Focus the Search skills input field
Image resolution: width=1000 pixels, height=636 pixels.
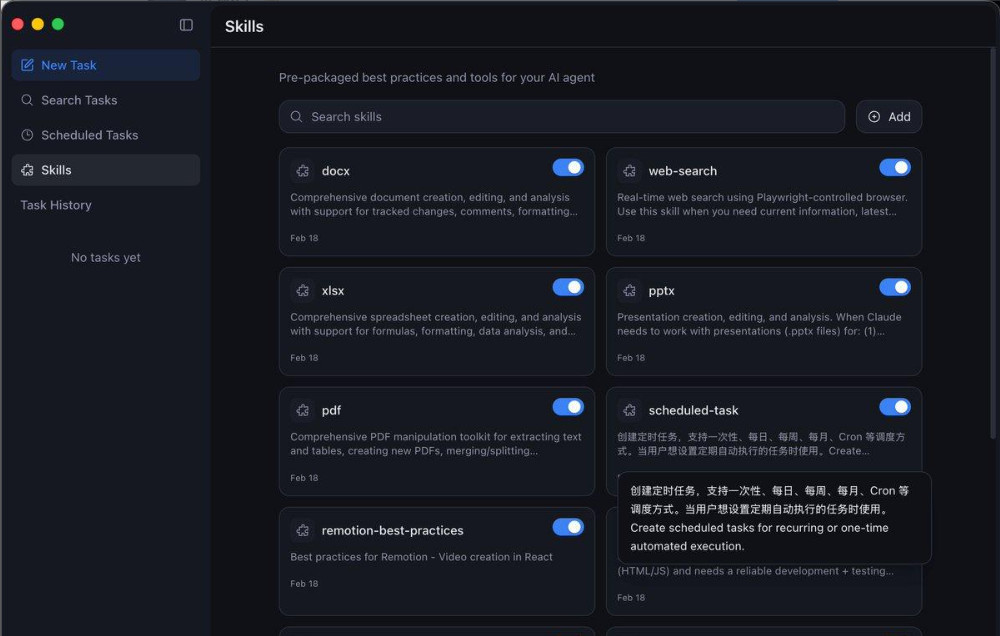point(562,117)
